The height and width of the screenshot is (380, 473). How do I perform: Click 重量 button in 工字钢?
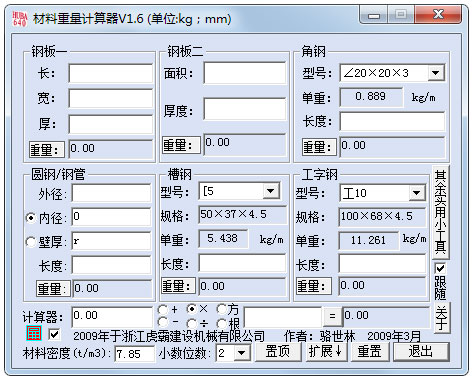314,286
